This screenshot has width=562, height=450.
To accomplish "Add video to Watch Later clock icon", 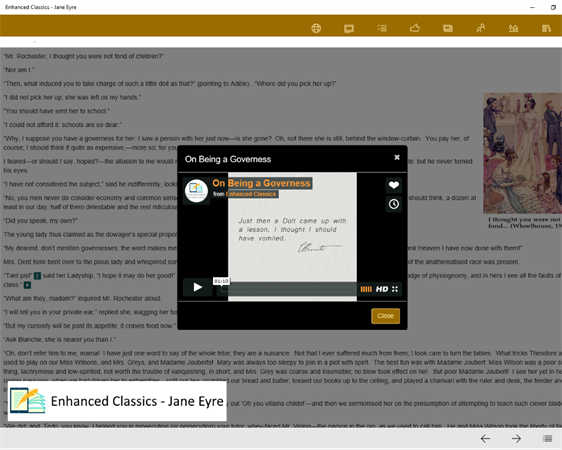I will pos(394,204).
